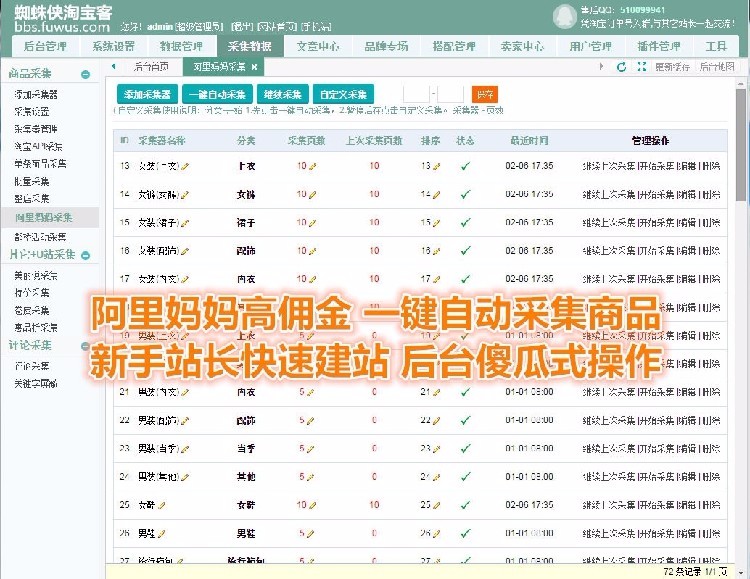Toggle status checkmark for row 23
Screen dimensions: 750x579
pyautogui.click(x=465, y=449)
